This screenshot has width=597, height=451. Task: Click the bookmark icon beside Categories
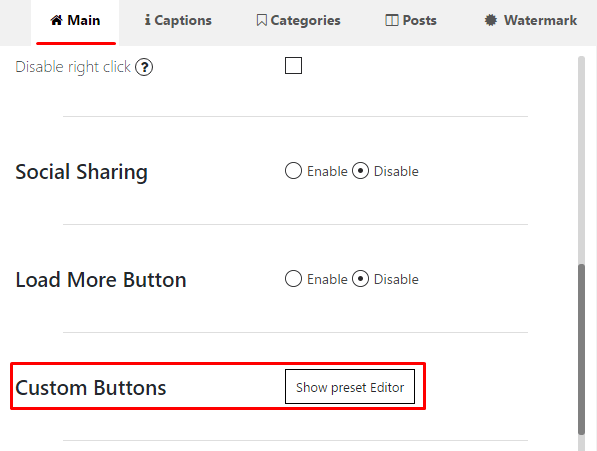click(x=261, y=21)
